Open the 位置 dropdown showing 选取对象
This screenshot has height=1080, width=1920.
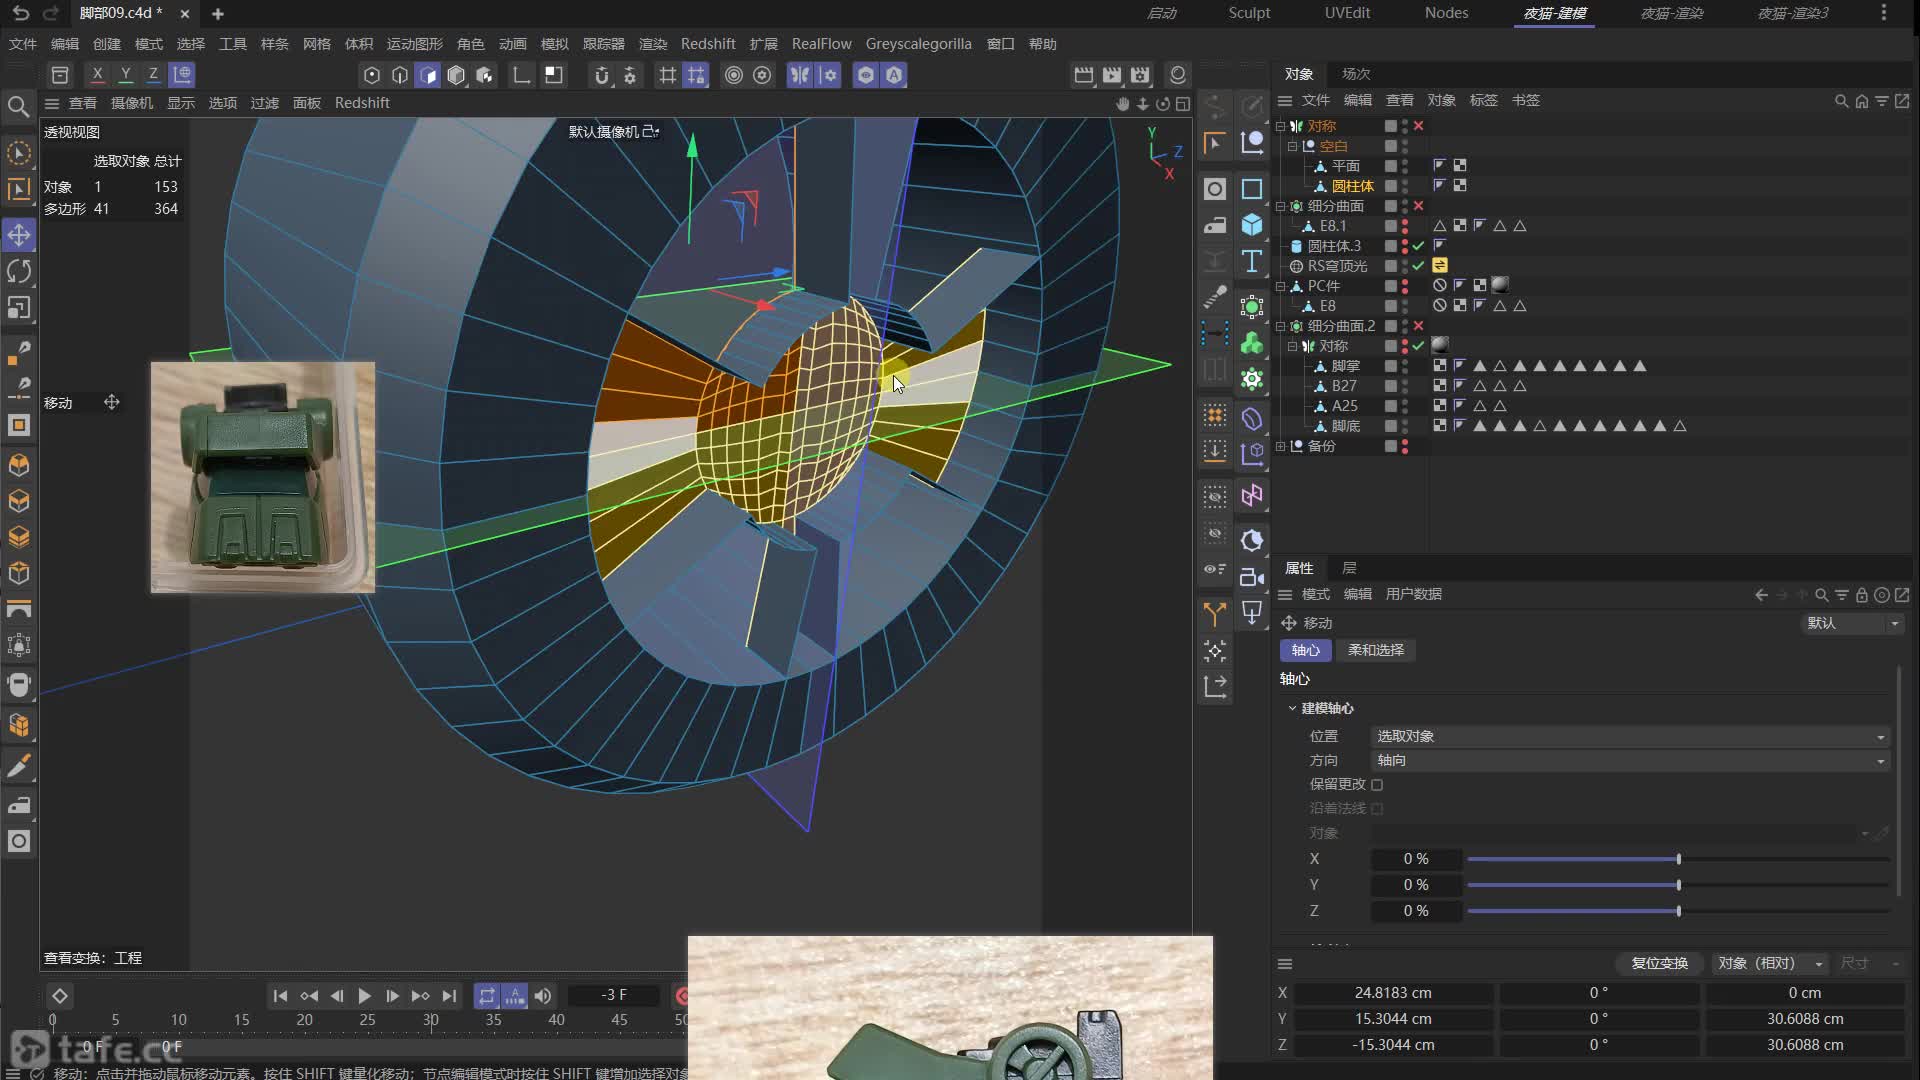pos(1629,736)
